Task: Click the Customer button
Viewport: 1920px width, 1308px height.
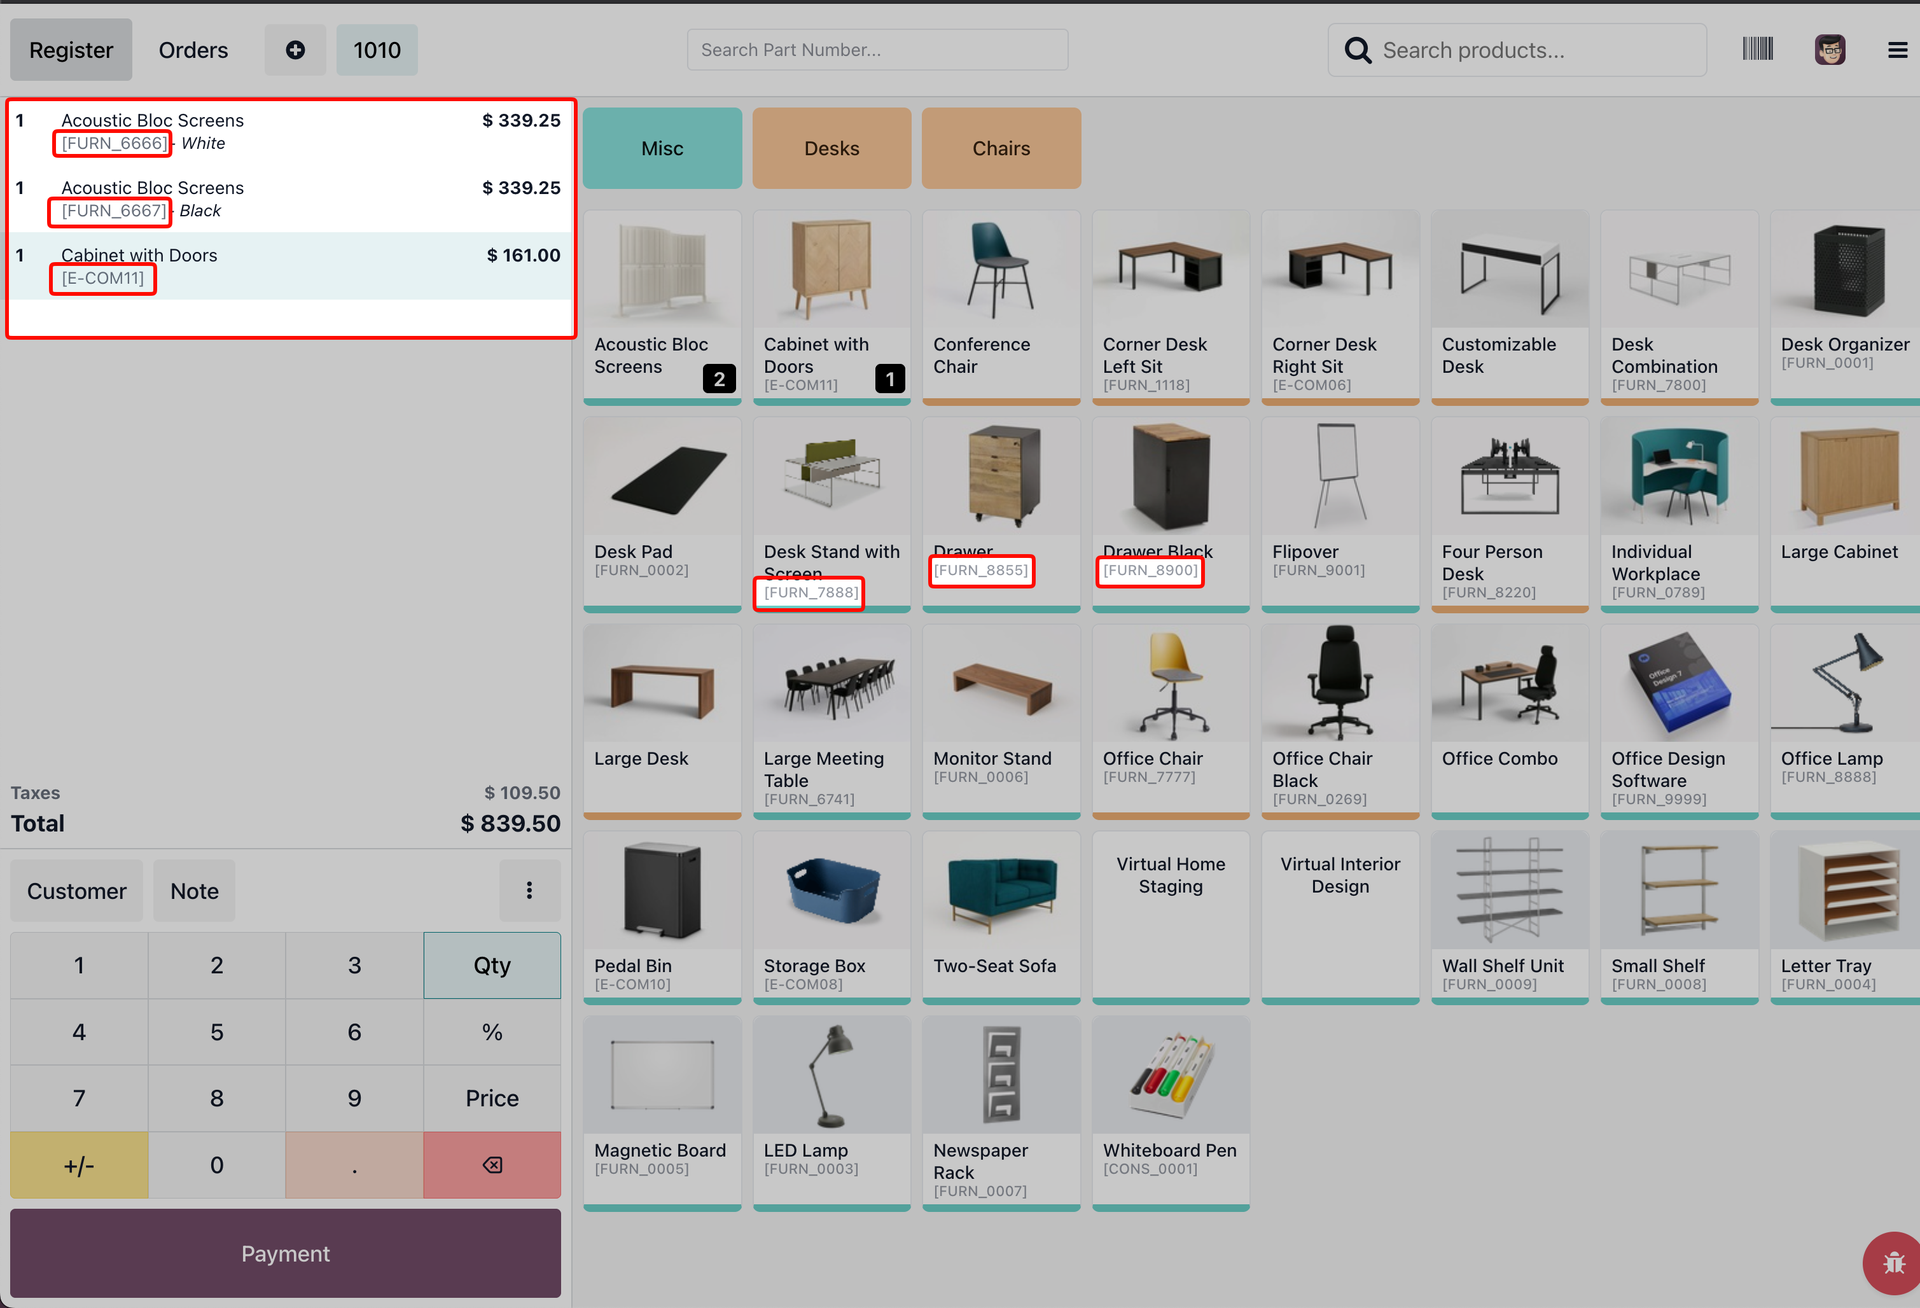Action: (77, 890)
